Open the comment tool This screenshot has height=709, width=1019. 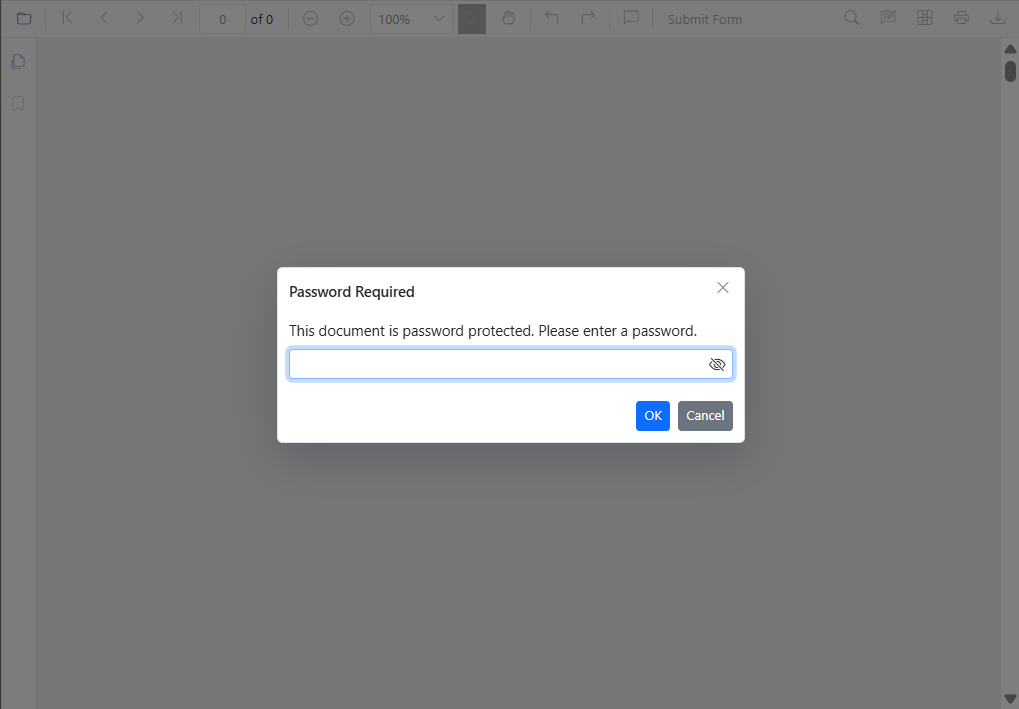[631, 18]
